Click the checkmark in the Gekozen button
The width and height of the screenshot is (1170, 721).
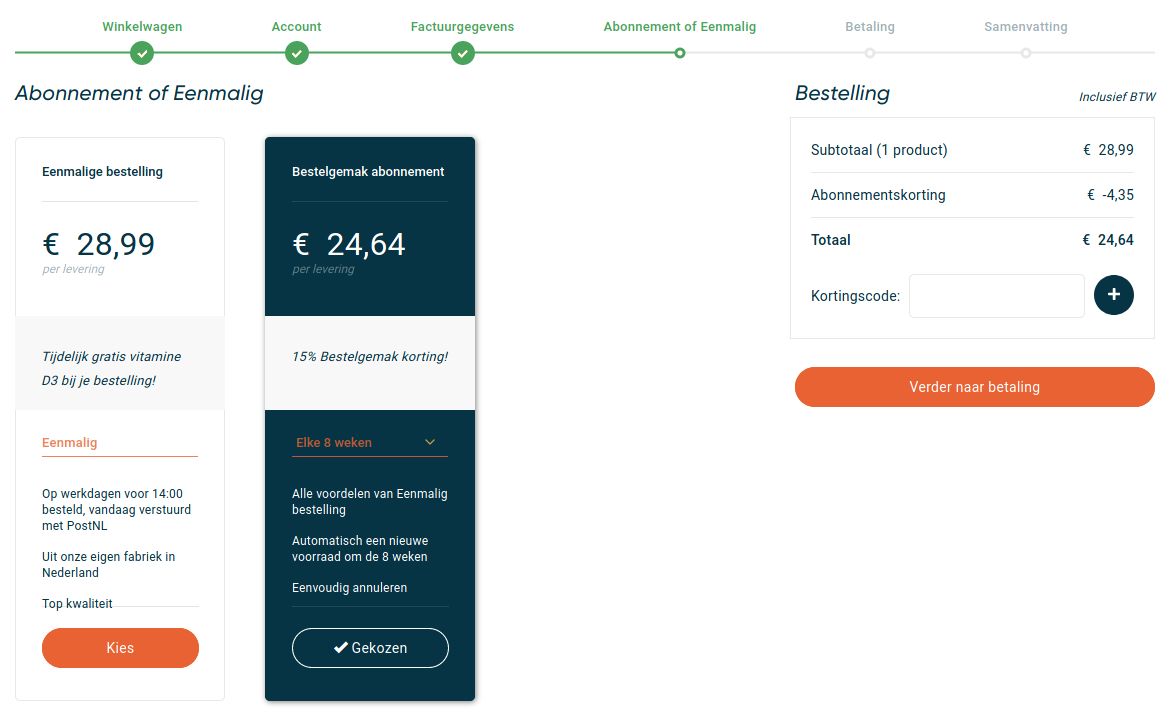(x=341, y=648)
